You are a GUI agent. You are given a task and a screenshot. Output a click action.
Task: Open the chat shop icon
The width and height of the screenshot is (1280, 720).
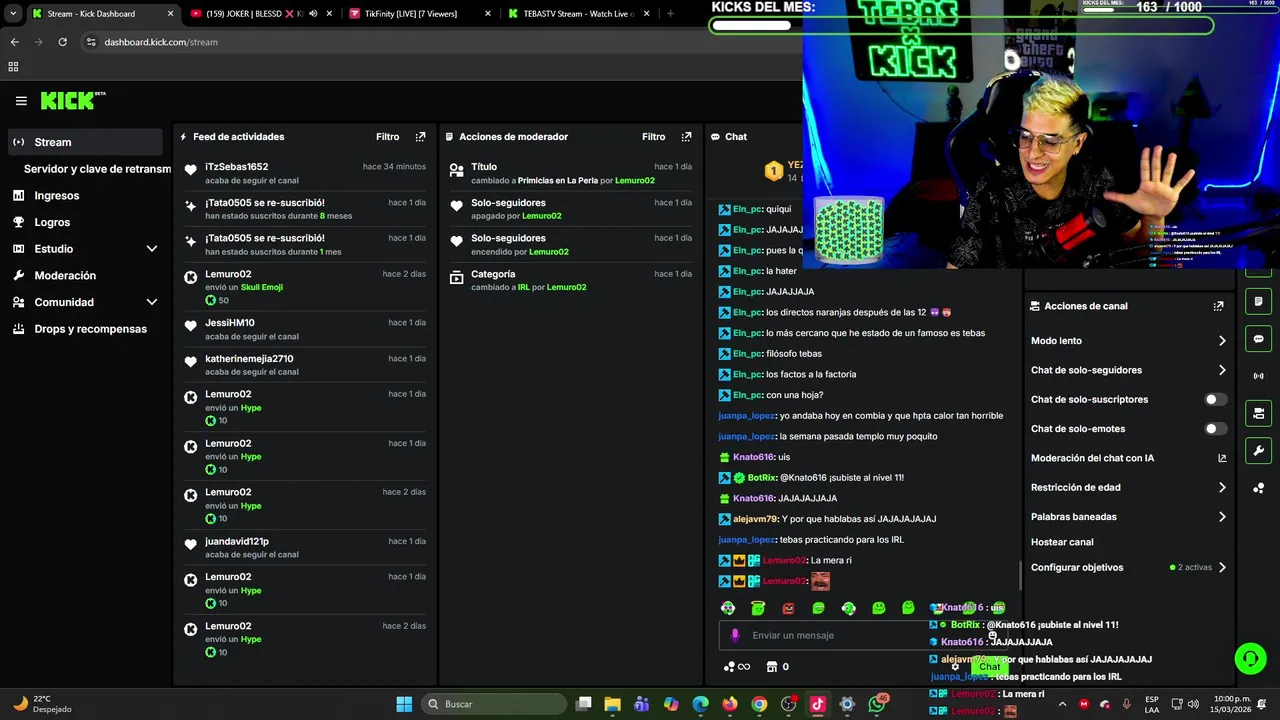pyautogui.click(x=772, y=667)
